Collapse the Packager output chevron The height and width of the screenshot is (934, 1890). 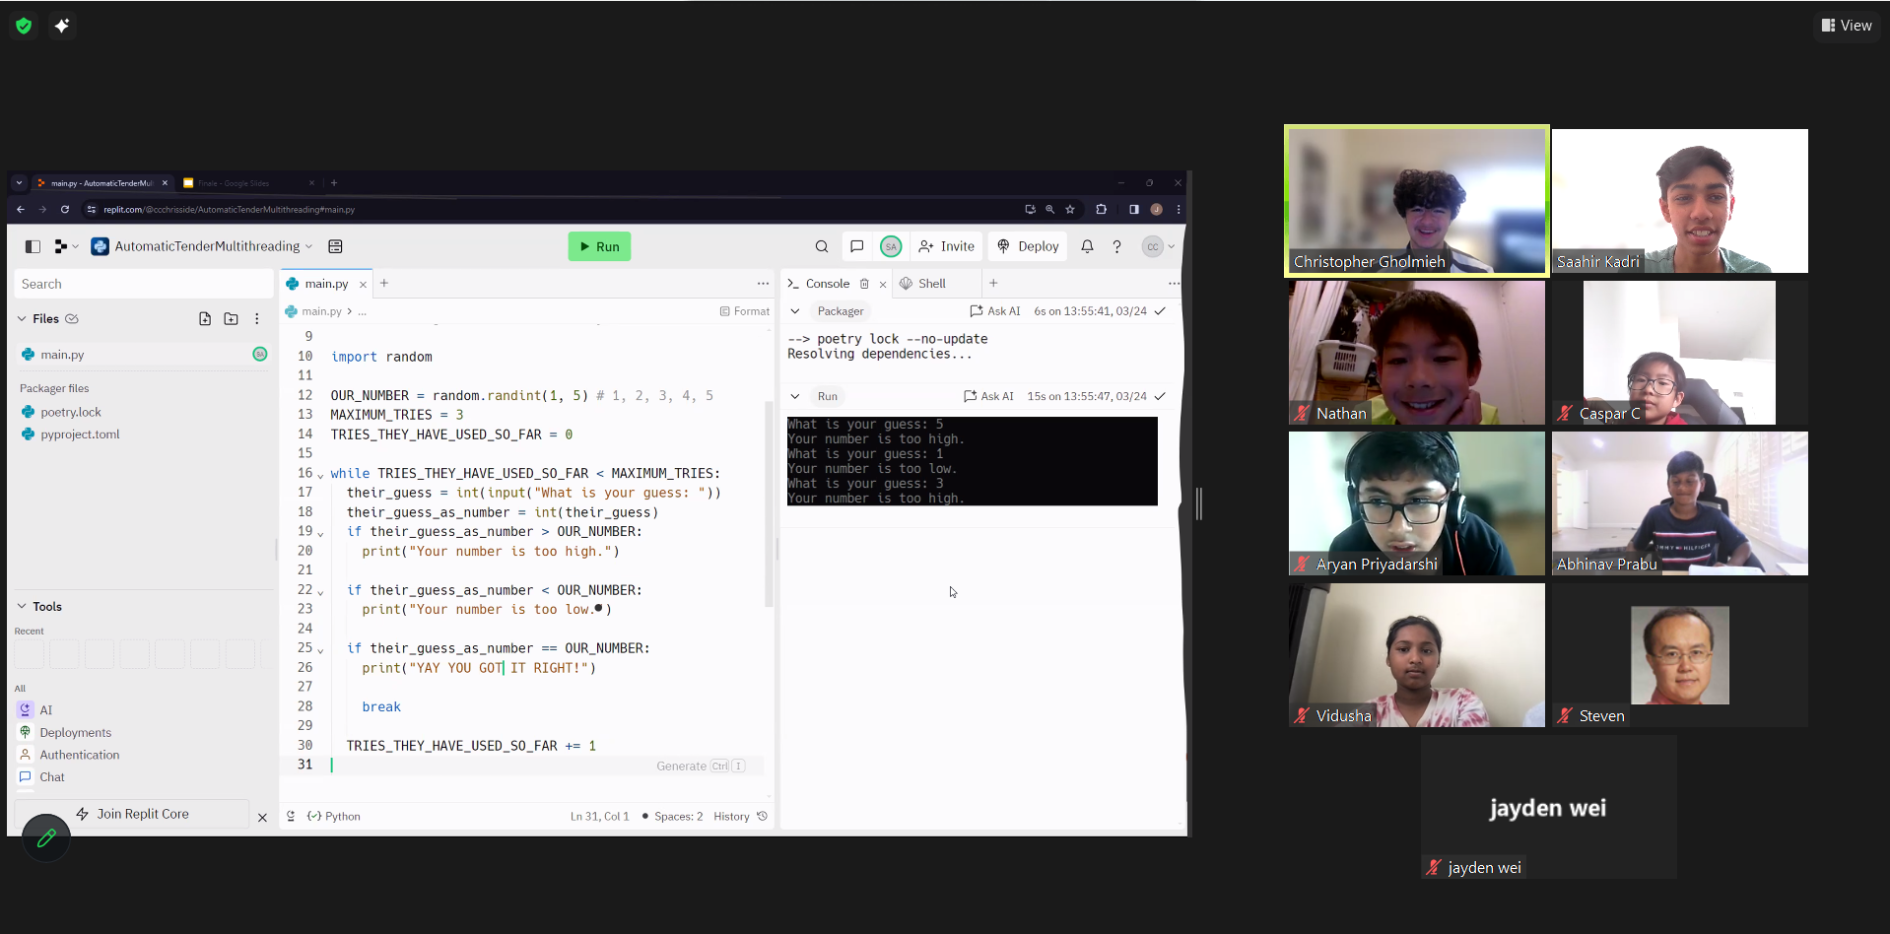(795, 311)
